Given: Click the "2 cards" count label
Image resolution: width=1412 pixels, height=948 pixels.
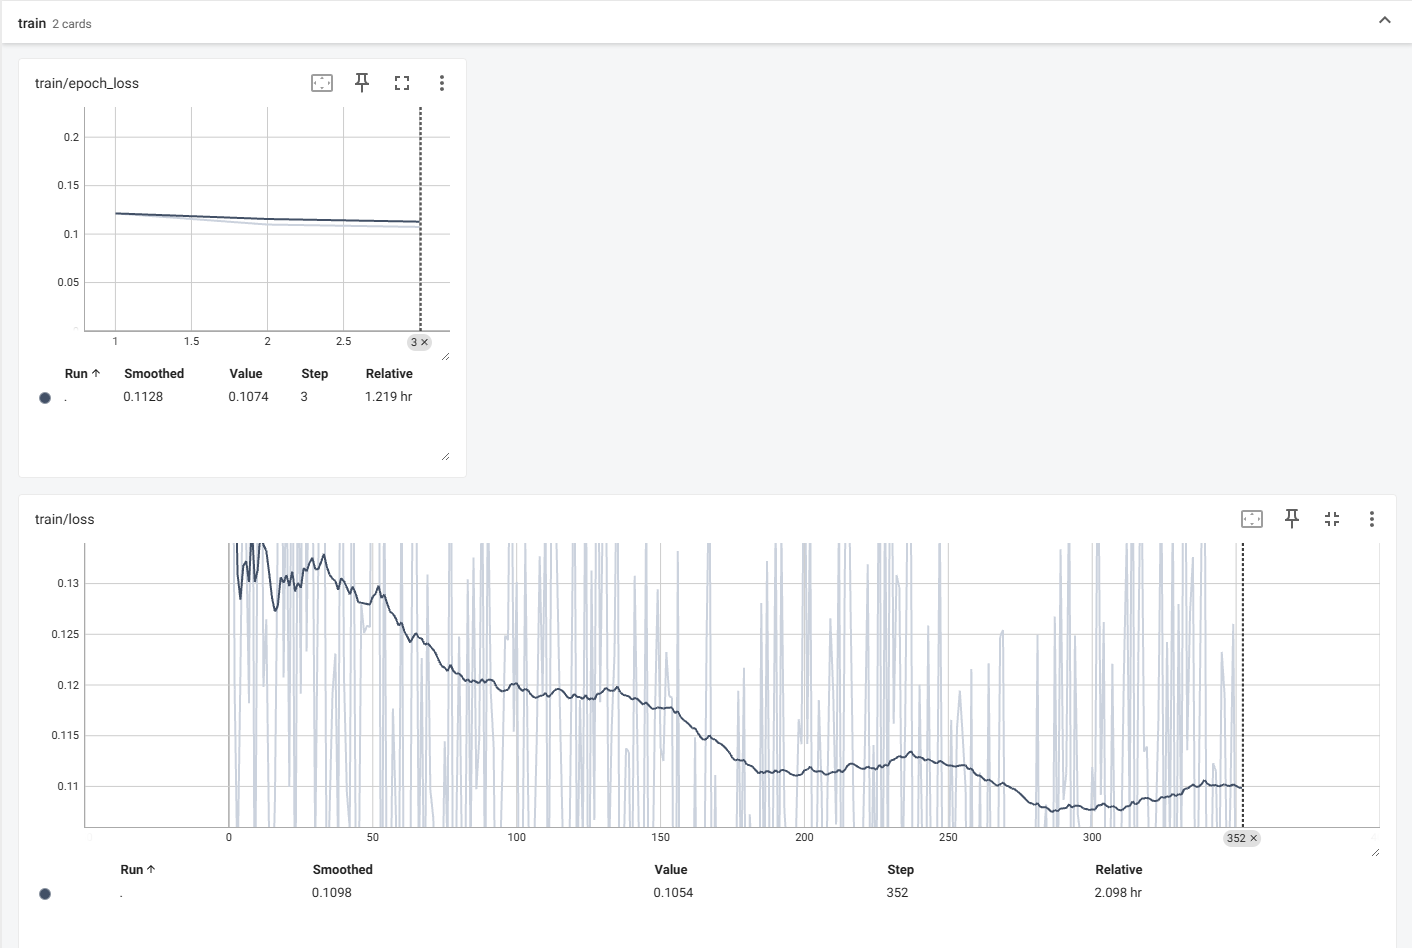Looking at the screenshot, I should 72,24.
